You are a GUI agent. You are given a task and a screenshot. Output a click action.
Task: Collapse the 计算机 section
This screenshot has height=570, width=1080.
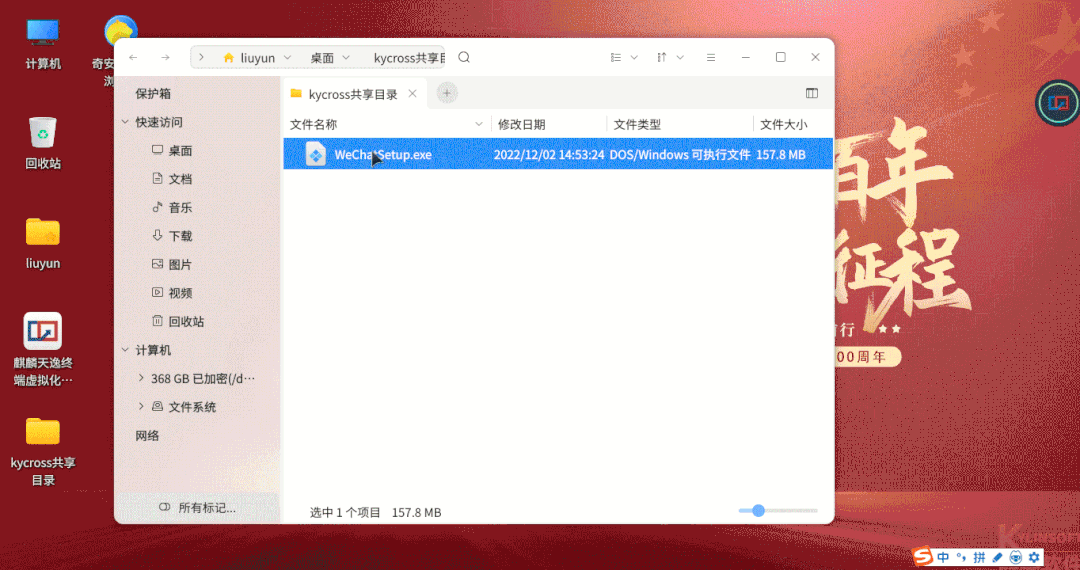(125, 350)
